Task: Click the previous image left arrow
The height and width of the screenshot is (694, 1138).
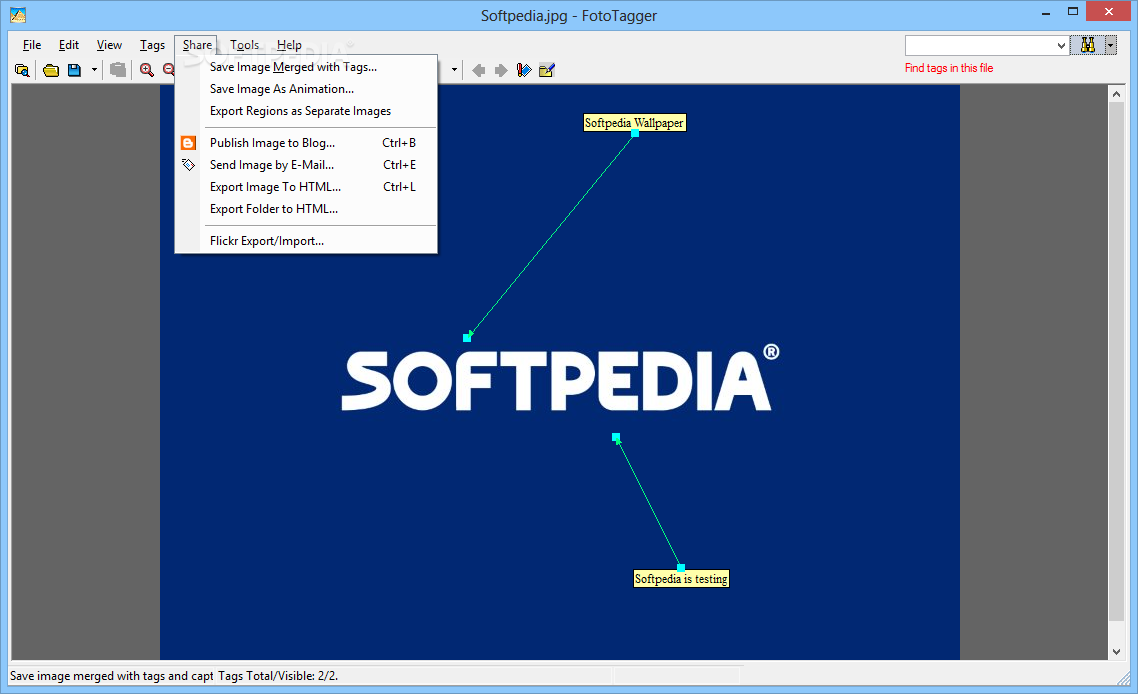Action: [478, 70]
